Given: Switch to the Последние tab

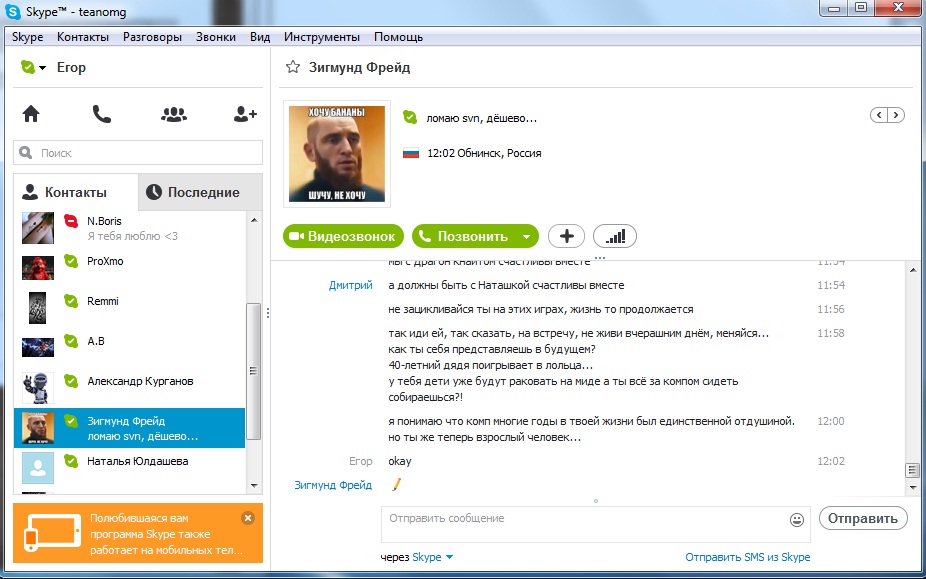Looking at the screenshot, I should 200,192.
